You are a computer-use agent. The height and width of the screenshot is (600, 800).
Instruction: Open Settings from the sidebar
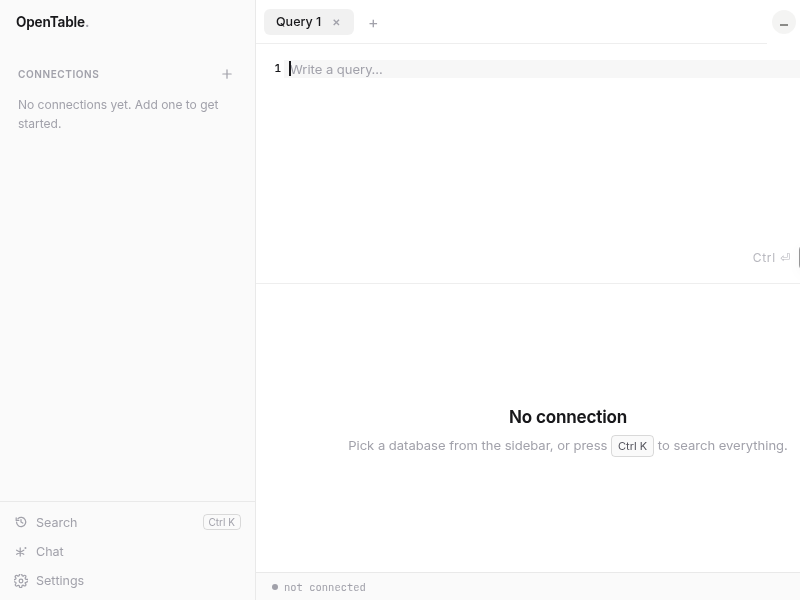point(128,581)
